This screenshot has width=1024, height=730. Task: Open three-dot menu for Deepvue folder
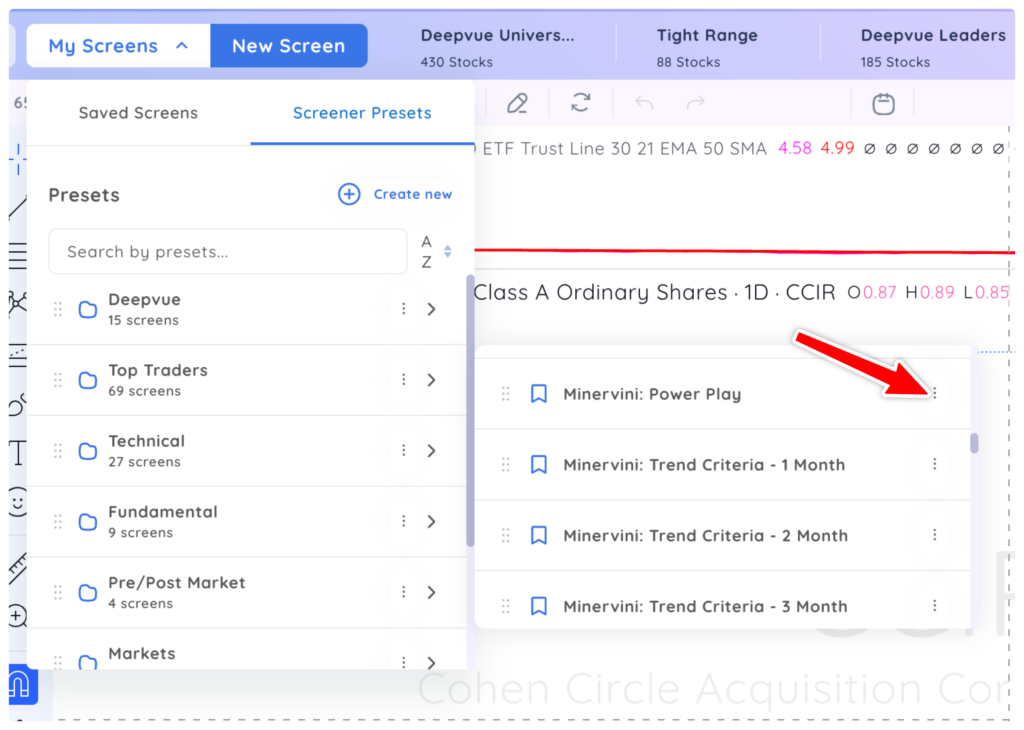404,309
